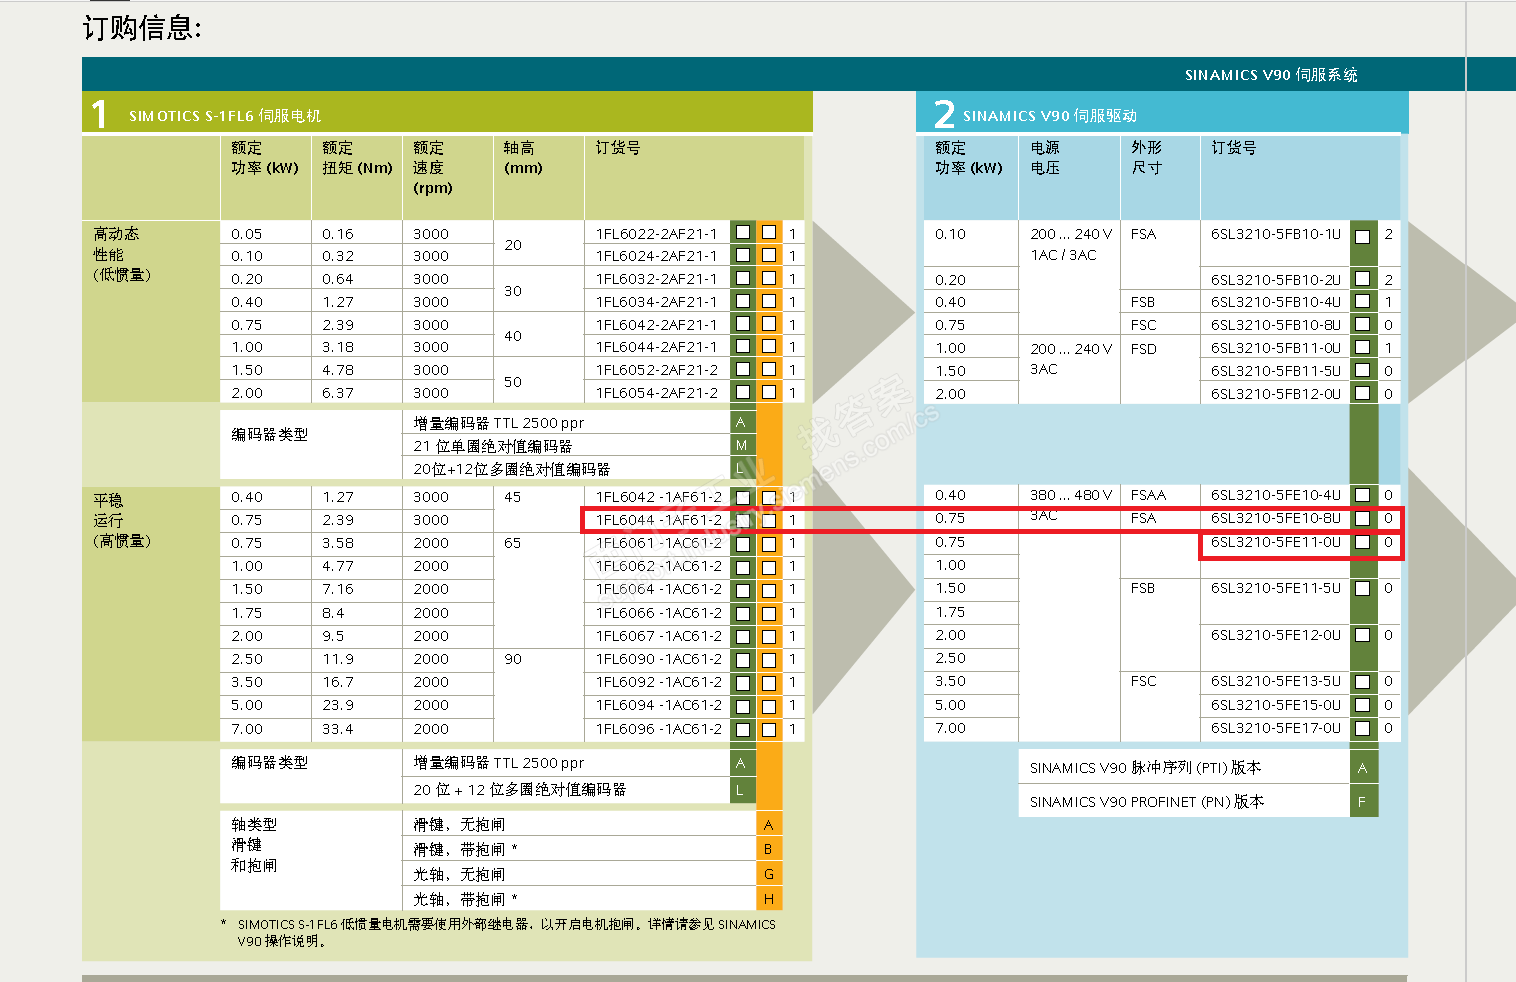Click order number 1FL6024-2AF21-1
This screenshot has height=982, width=1516.
pyautogui.click(x=657, y=256)
